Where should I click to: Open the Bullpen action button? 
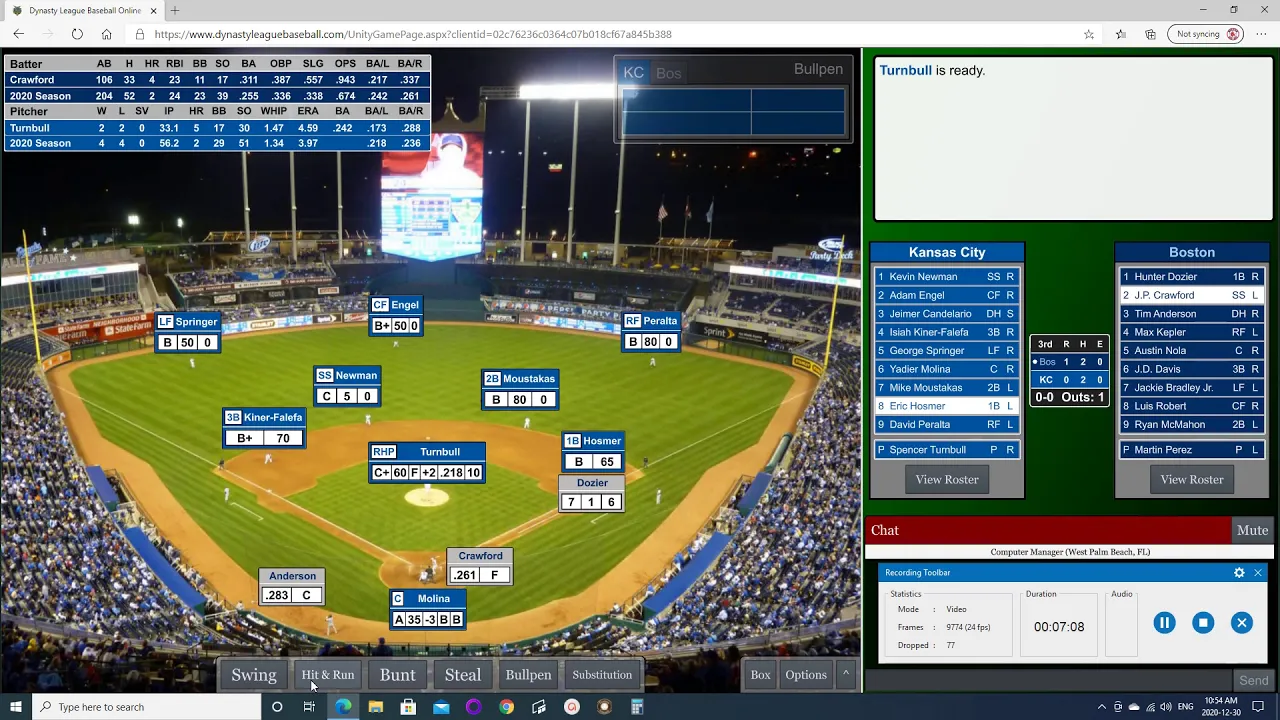tap(528, 675)
